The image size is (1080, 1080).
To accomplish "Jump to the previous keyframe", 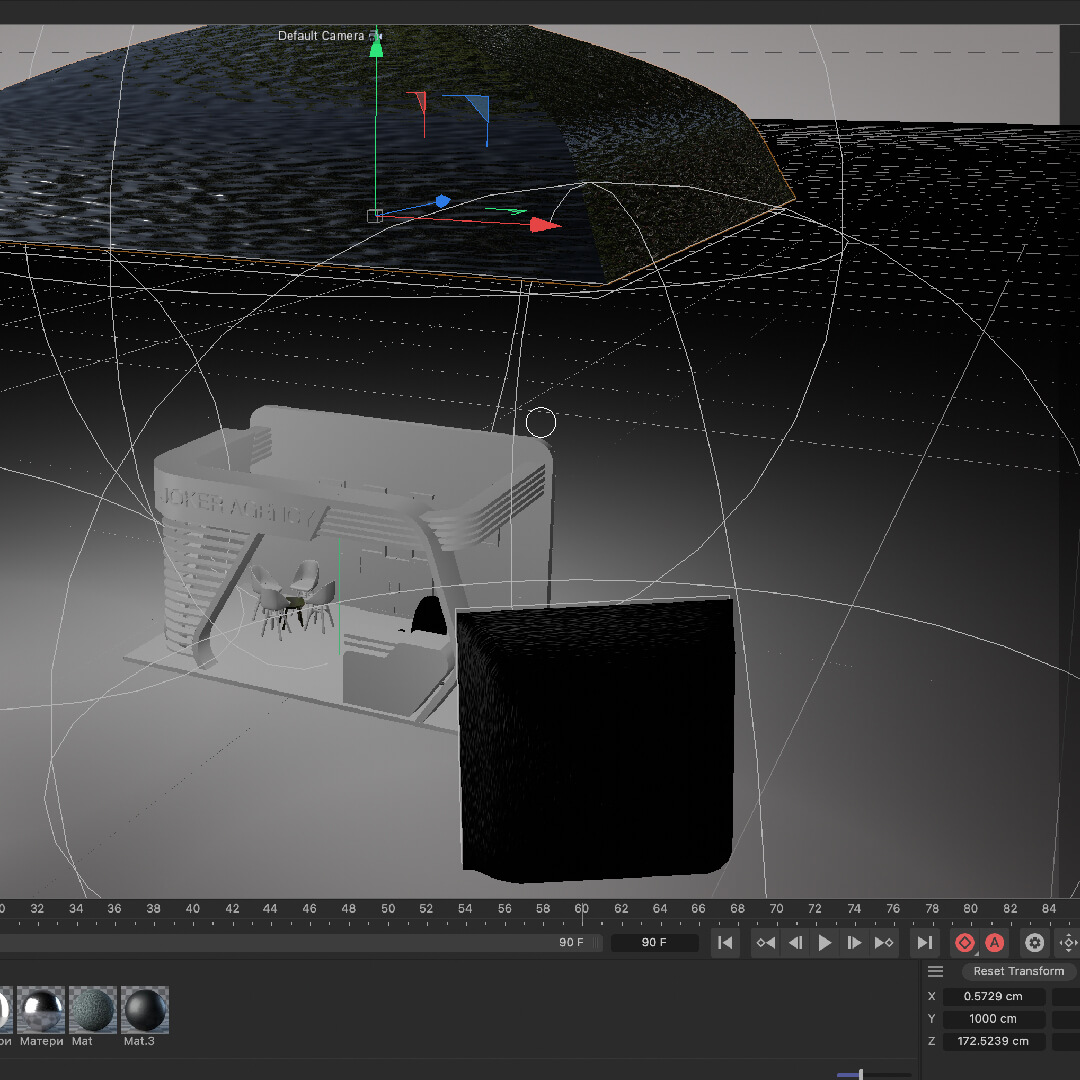I will [x=765, y=942].
